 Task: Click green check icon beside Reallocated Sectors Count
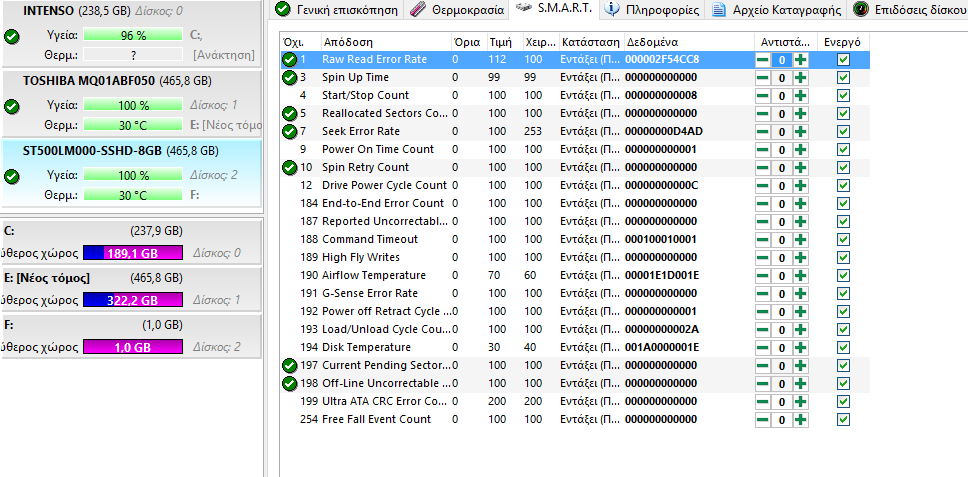[x=289, y=114]
